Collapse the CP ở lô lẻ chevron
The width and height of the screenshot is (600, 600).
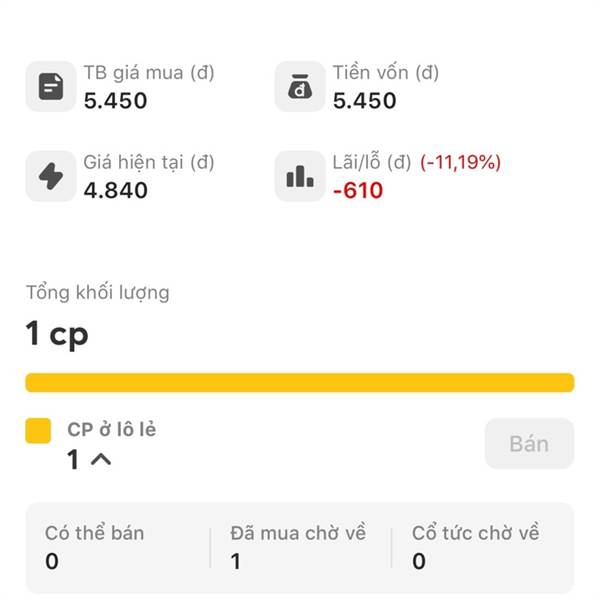click(x=101, y=459)
